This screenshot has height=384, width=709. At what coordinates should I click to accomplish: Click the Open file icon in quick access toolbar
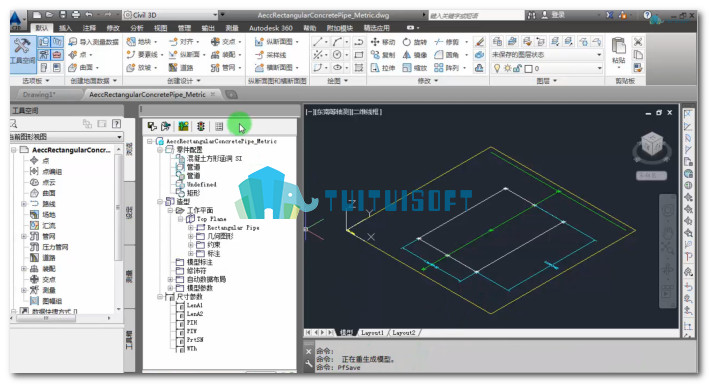click(x=49, y=15)
